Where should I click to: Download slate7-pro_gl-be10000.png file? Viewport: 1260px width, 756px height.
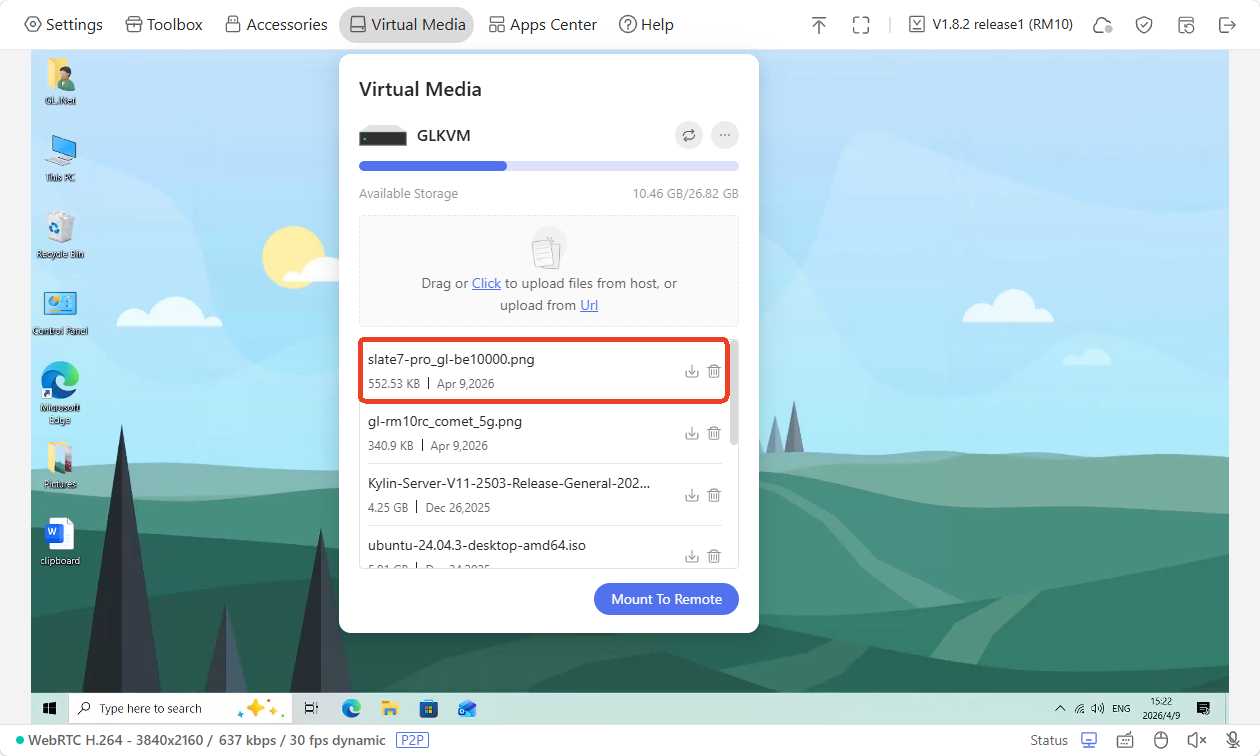(691, 371)
